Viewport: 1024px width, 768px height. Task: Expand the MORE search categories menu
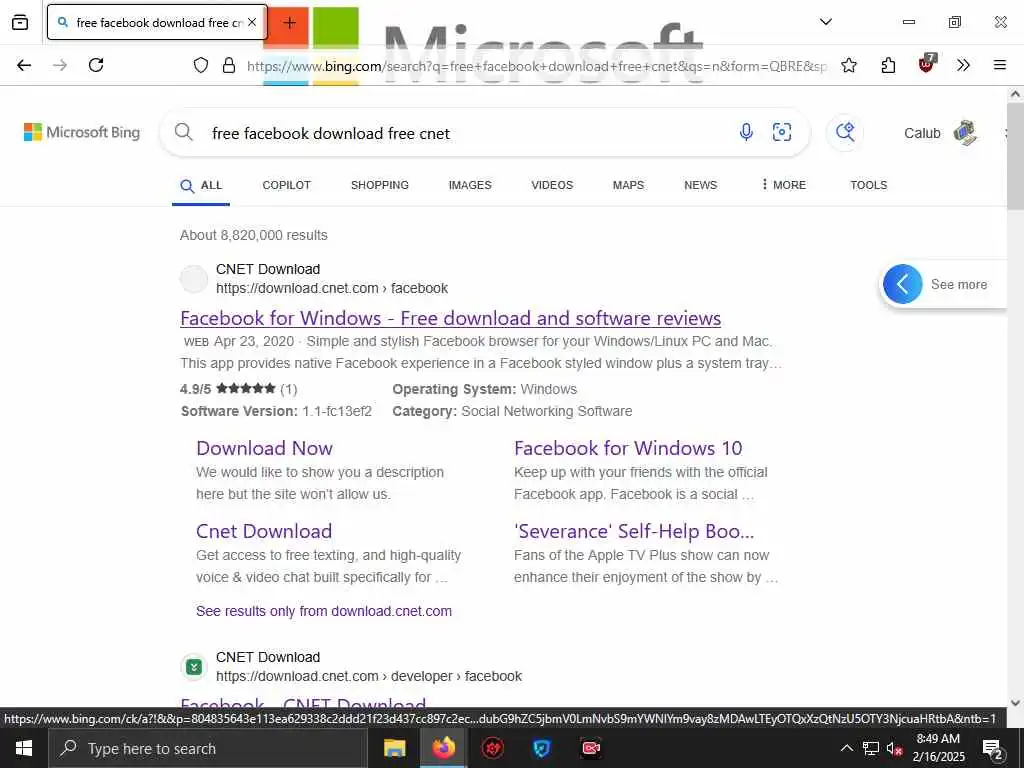coord(784,185)
